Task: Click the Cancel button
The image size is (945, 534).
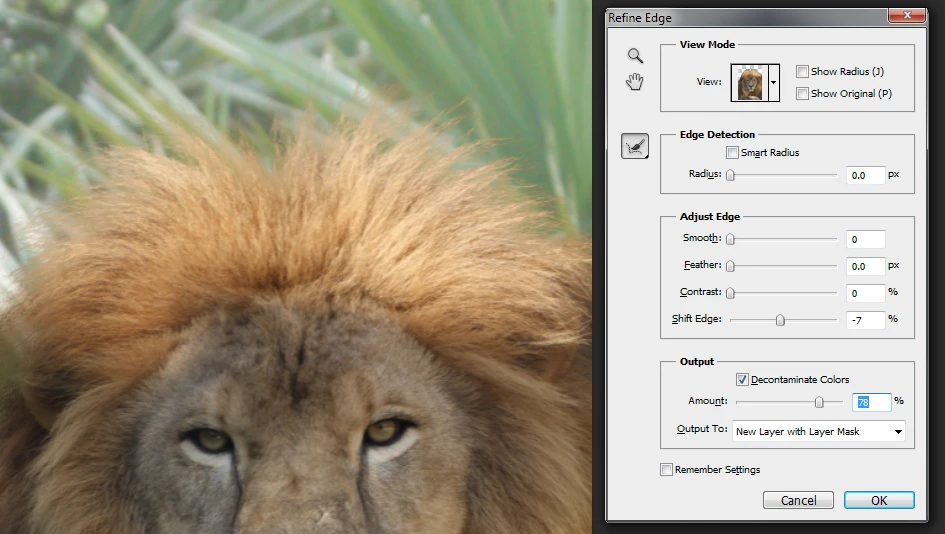Action: point(799,500)
